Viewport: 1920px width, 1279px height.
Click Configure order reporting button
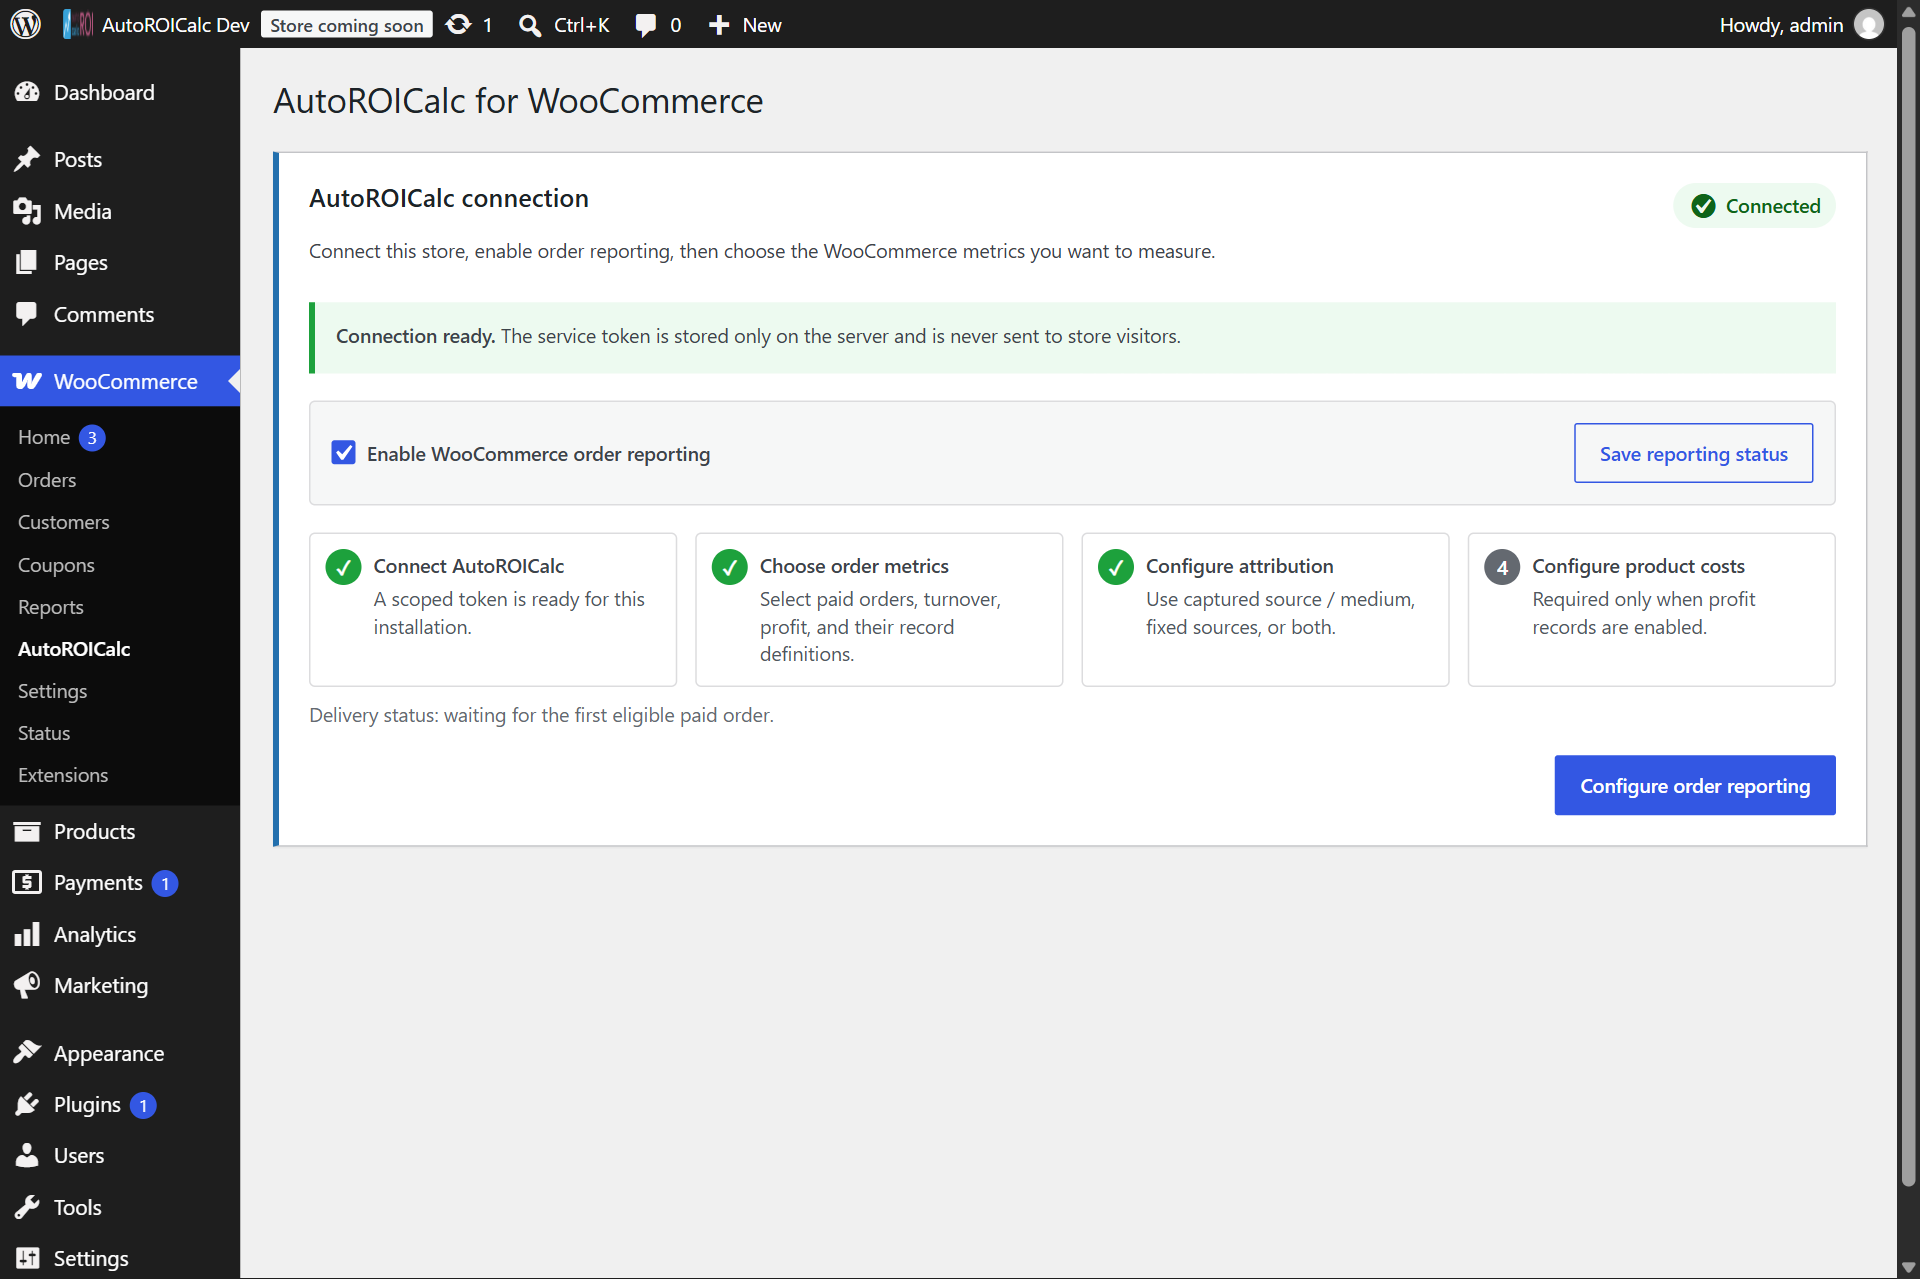[x=1694, y=785]
